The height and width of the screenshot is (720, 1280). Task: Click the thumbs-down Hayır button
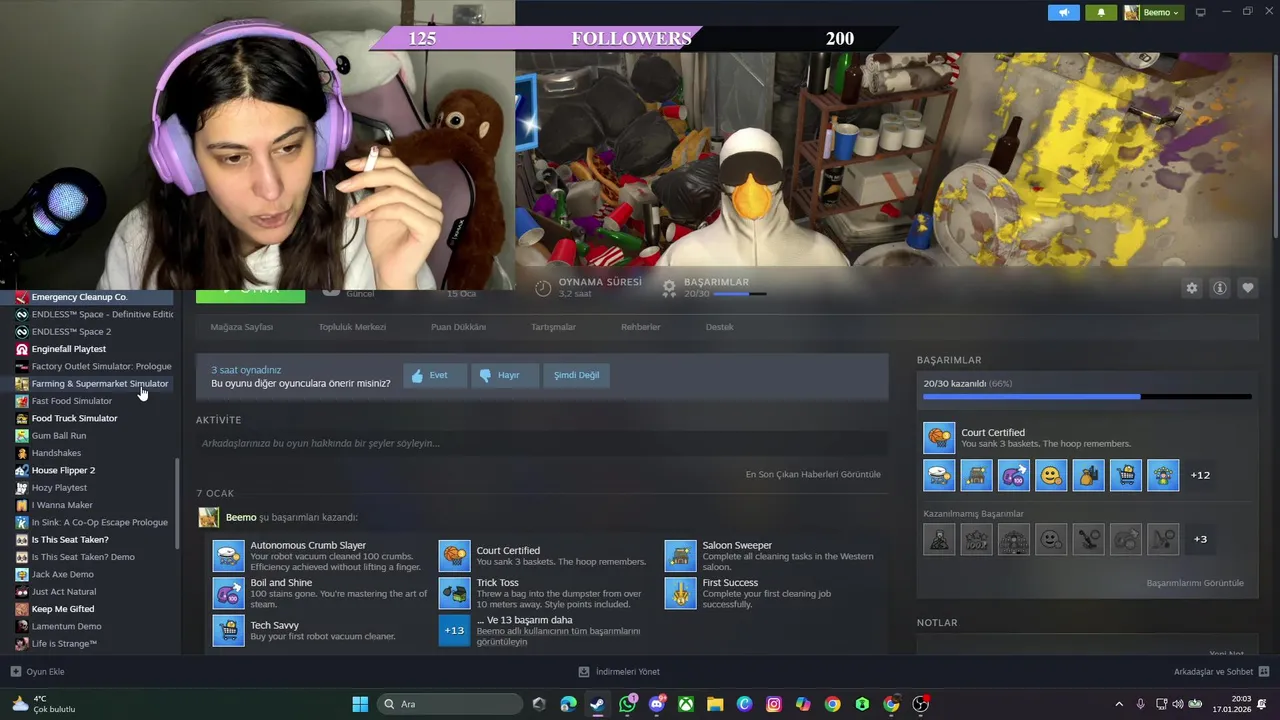point(505,375)
